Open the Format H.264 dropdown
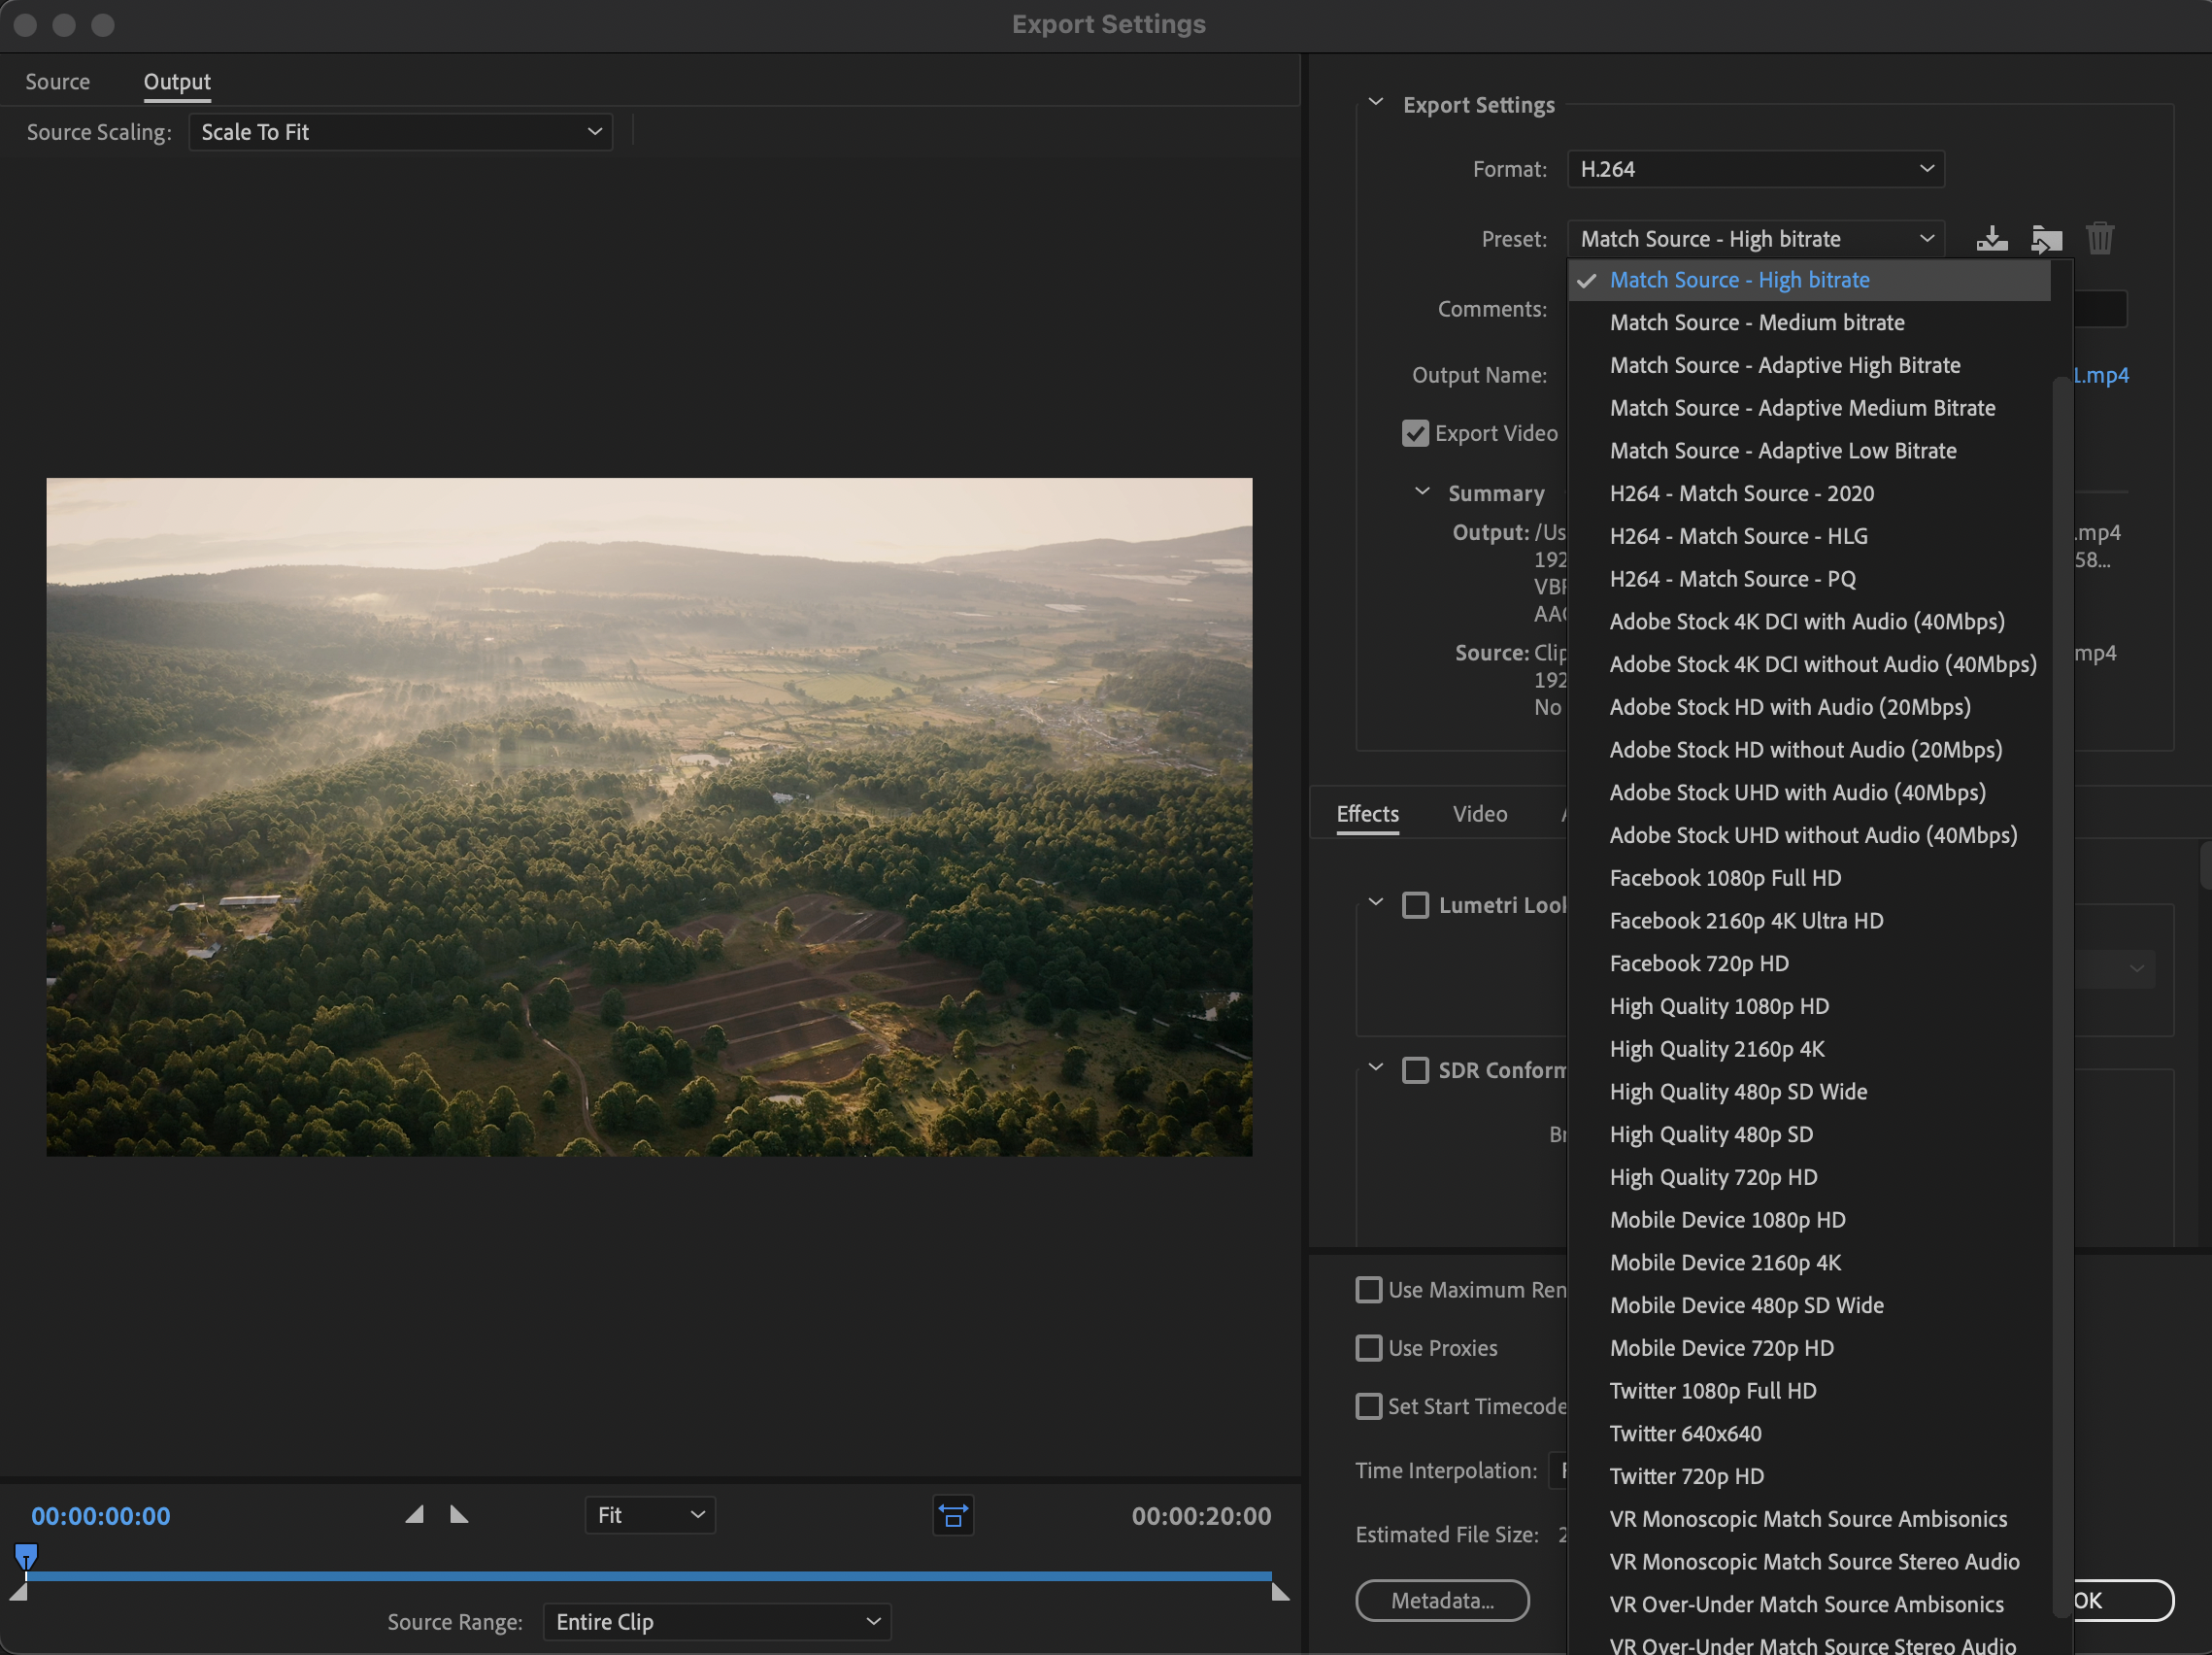2212x1655 pixels. [x=1754, y=169]
